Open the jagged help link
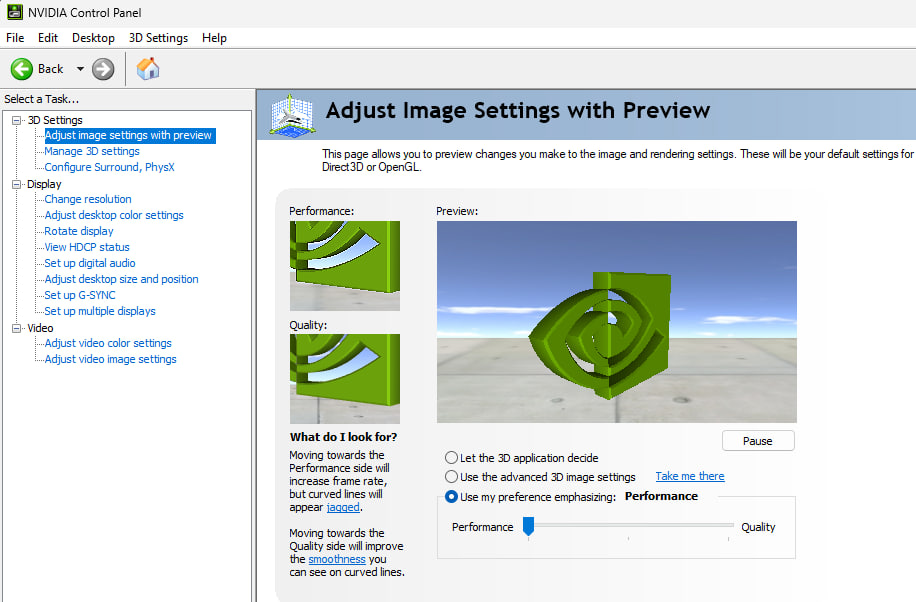The width and height of the screenshot is (916, 602). 343,507
